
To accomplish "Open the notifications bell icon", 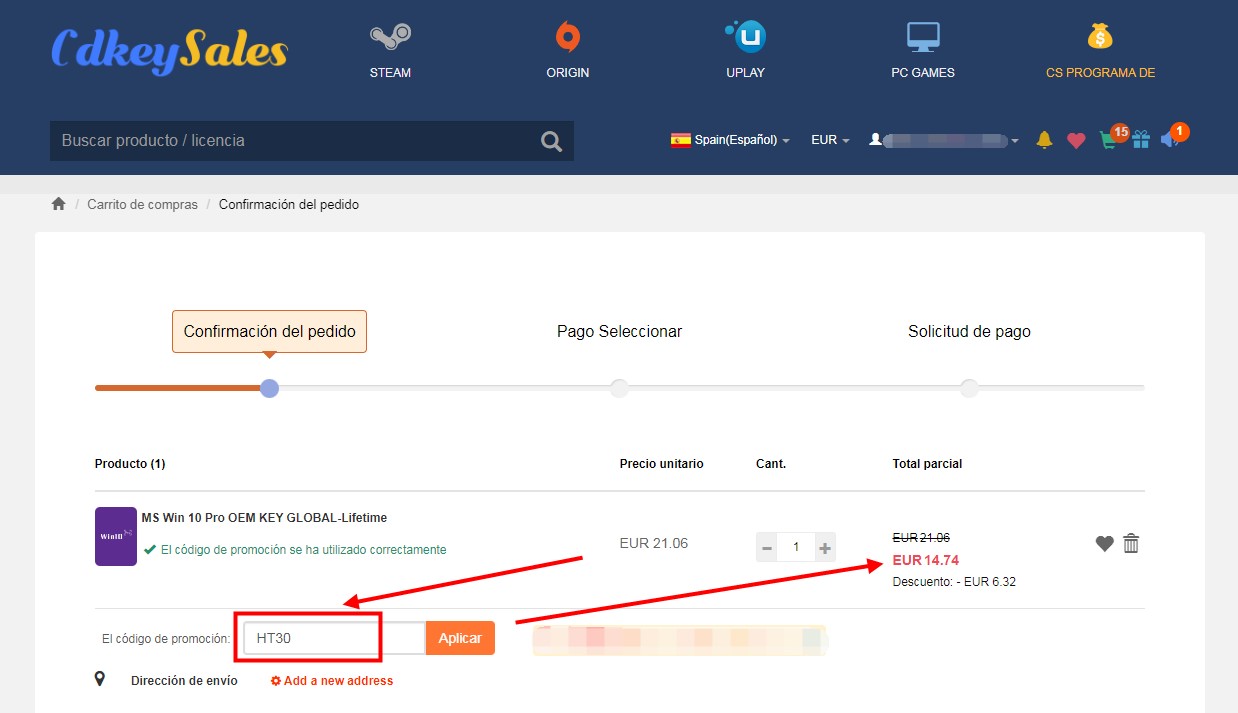I will [1044, 140].
